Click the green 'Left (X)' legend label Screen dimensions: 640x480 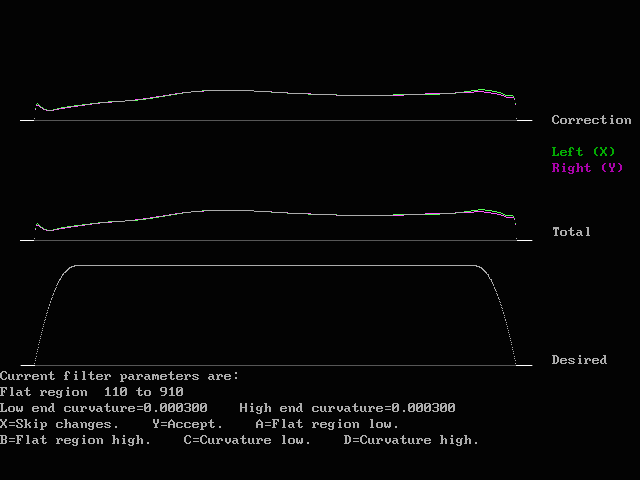coord(583,152)
